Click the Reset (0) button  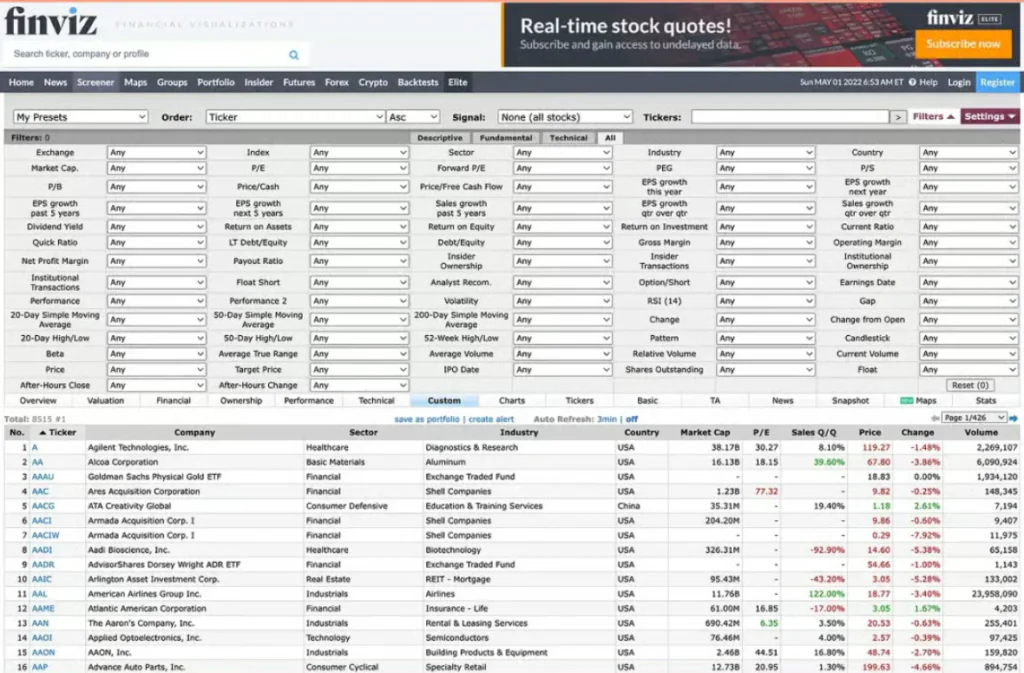point(970,385)
